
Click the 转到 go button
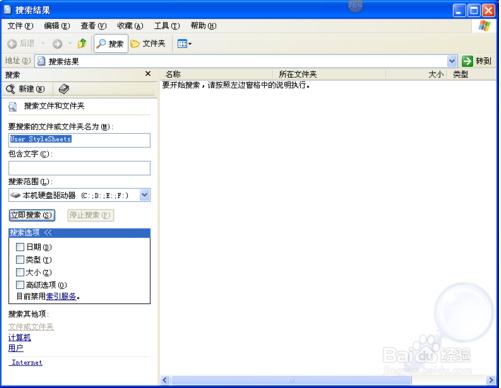click(477, 61)
